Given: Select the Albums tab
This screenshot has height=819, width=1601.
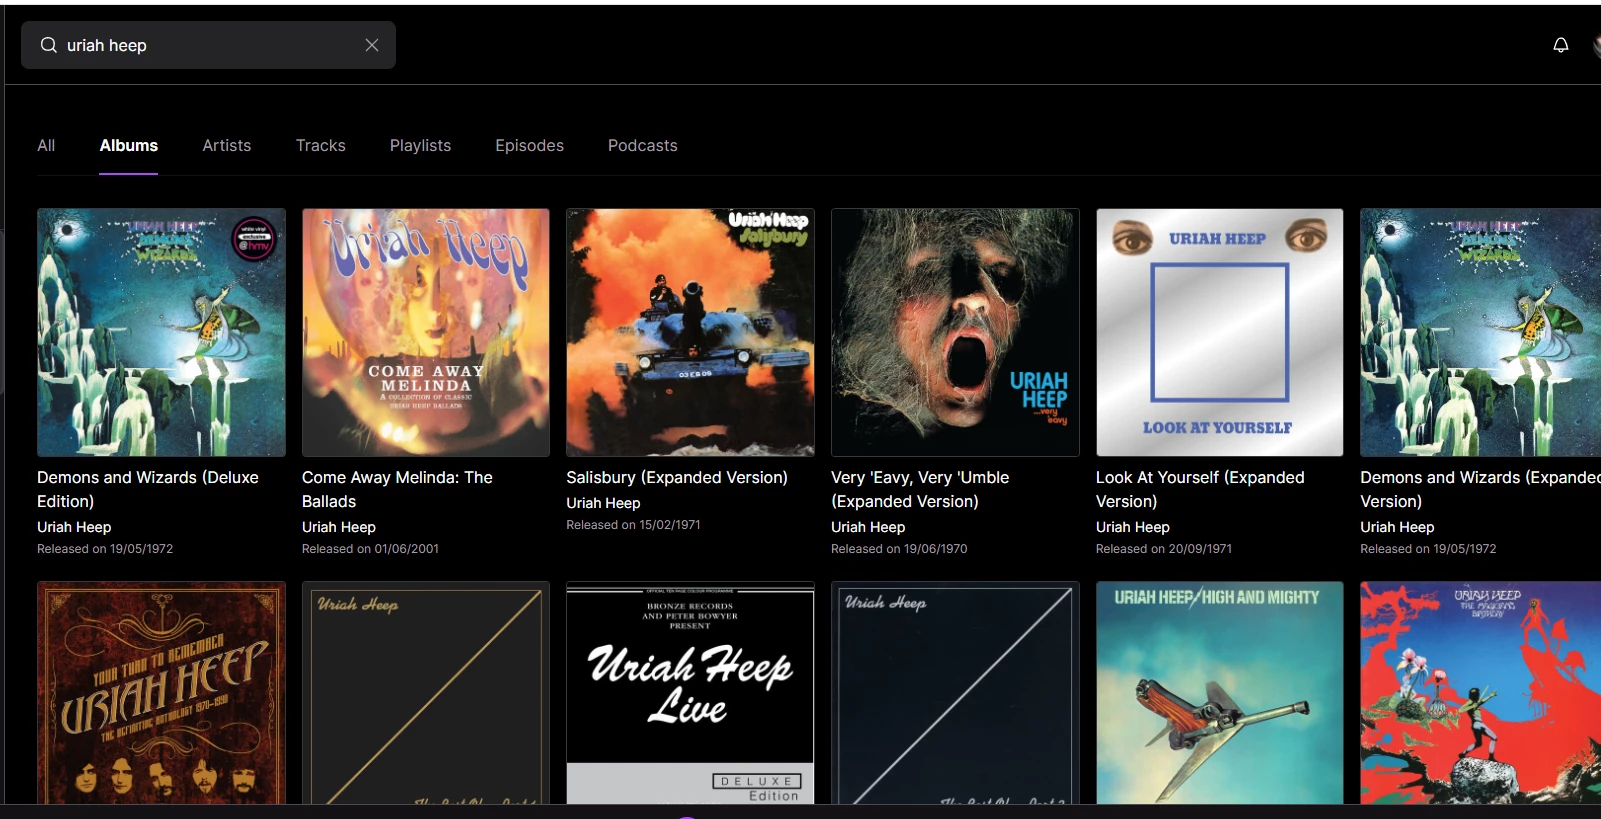Looking at the screenshot, I should click(x=129, y=145).
